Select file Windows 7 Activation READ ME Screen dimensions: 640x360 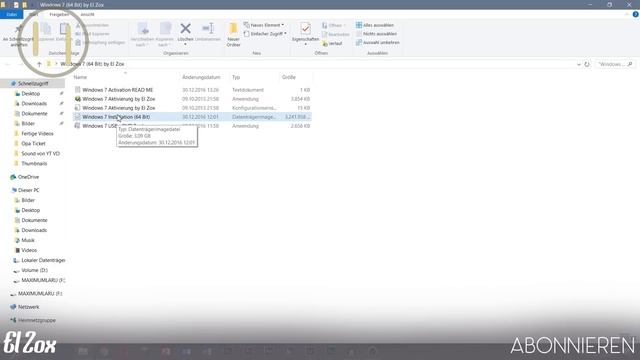pos(192,90)
